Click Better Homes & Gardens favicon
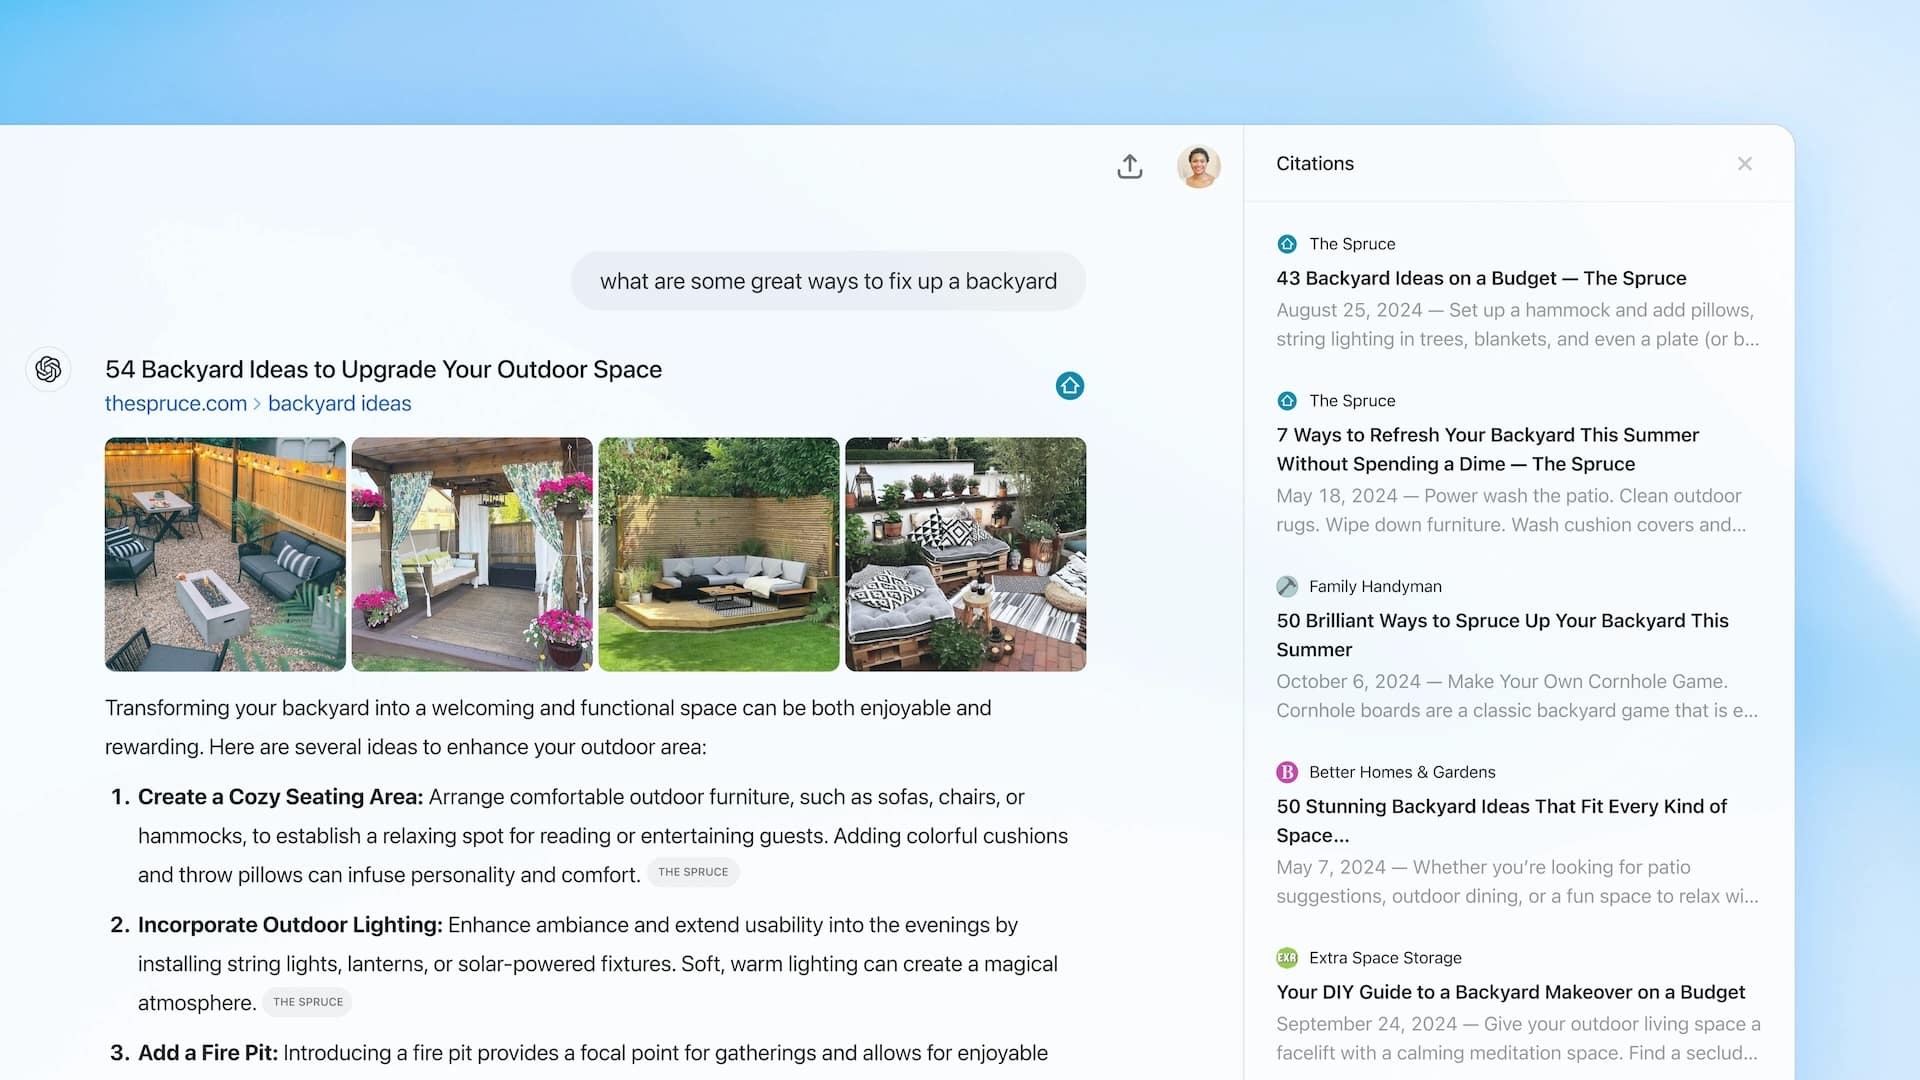This screenshot has width=1920, height=1080. (1287, 771)
